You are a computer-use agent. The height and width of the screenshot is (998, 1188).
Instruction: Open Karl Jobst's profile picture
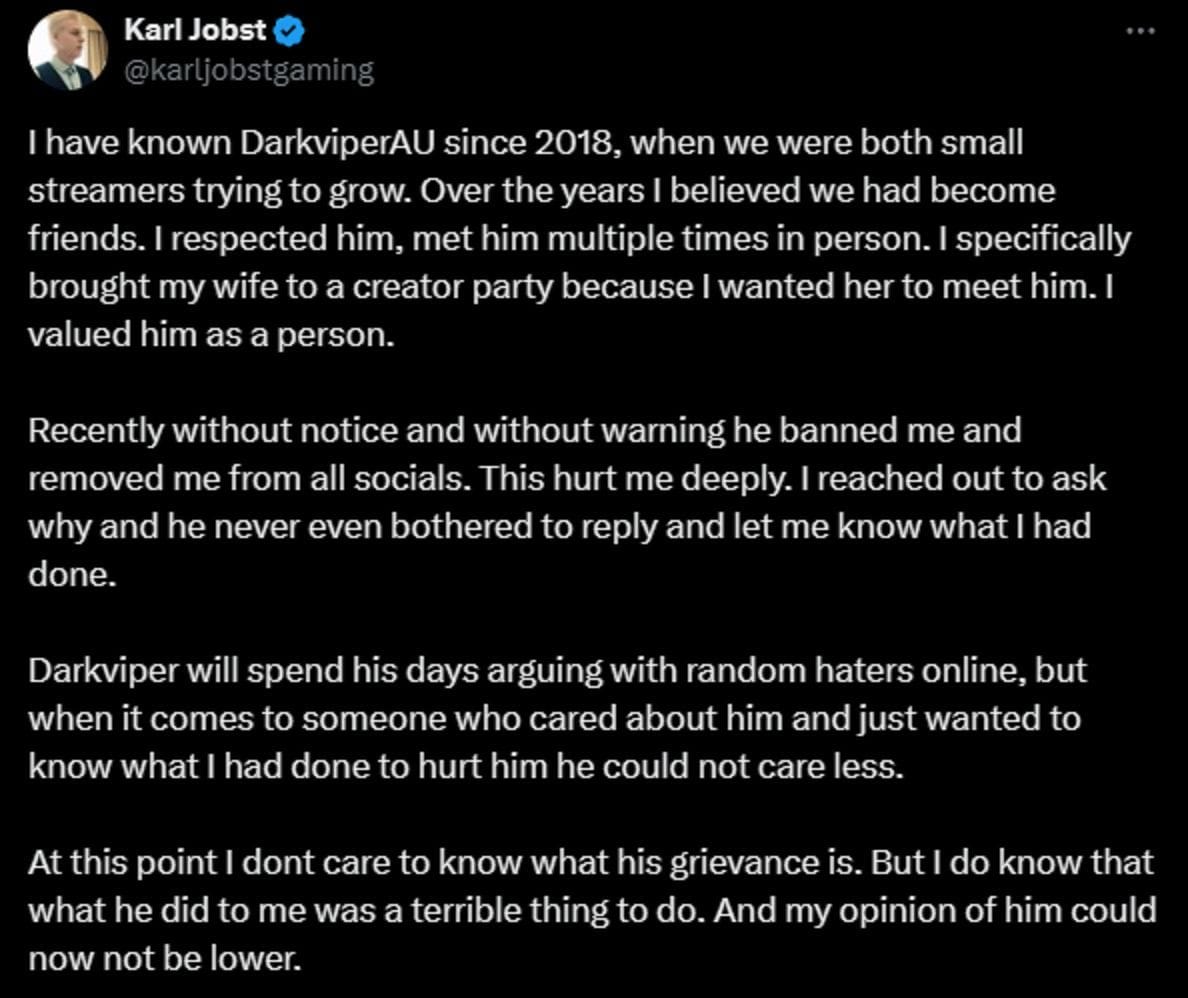[x=68, y=48]
